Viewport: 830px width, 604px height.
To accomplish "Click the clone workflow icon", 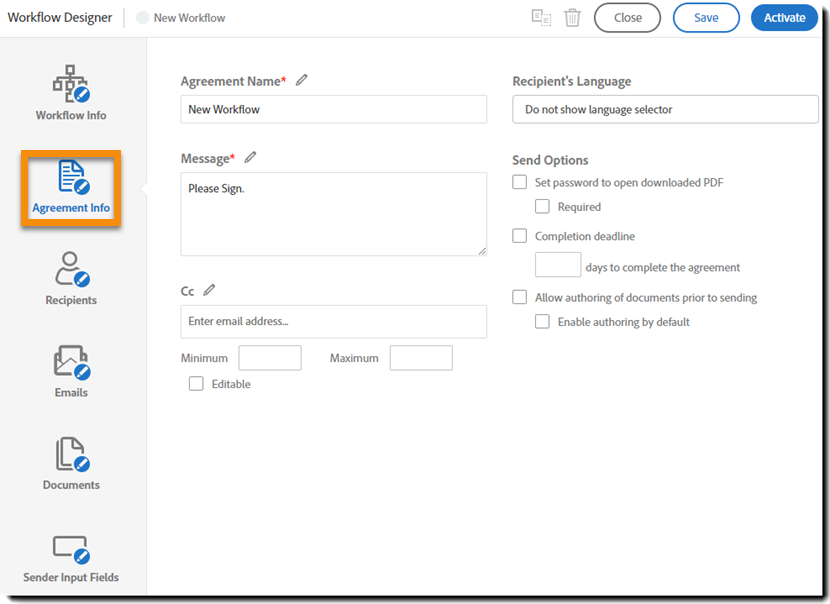I will pyautogui.click(x=541, y=17).
